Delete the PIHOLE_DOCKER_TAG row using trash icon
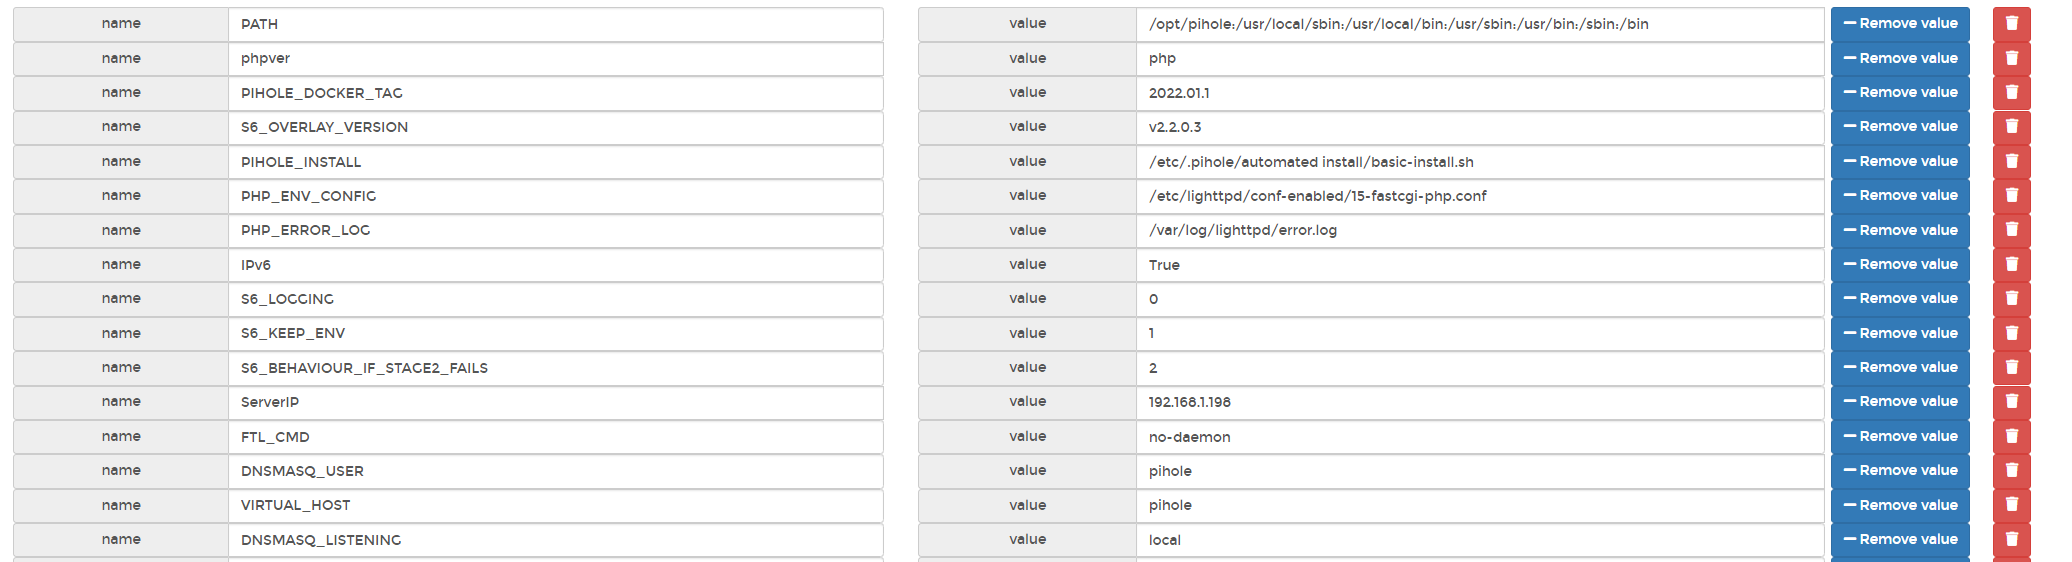Image resolution: width=2072 pixels, height=562 pixels. (2011, 92)
